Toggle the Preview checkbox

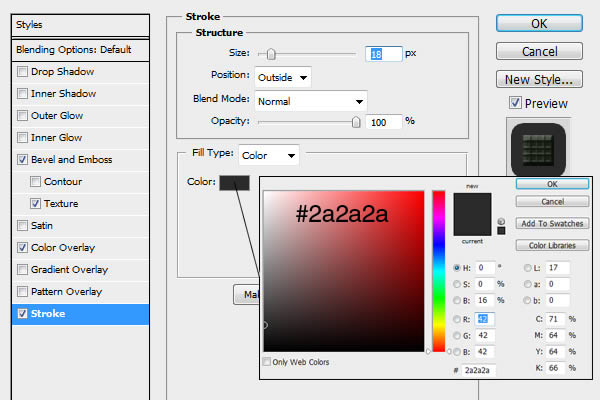(x=515, y=103)
